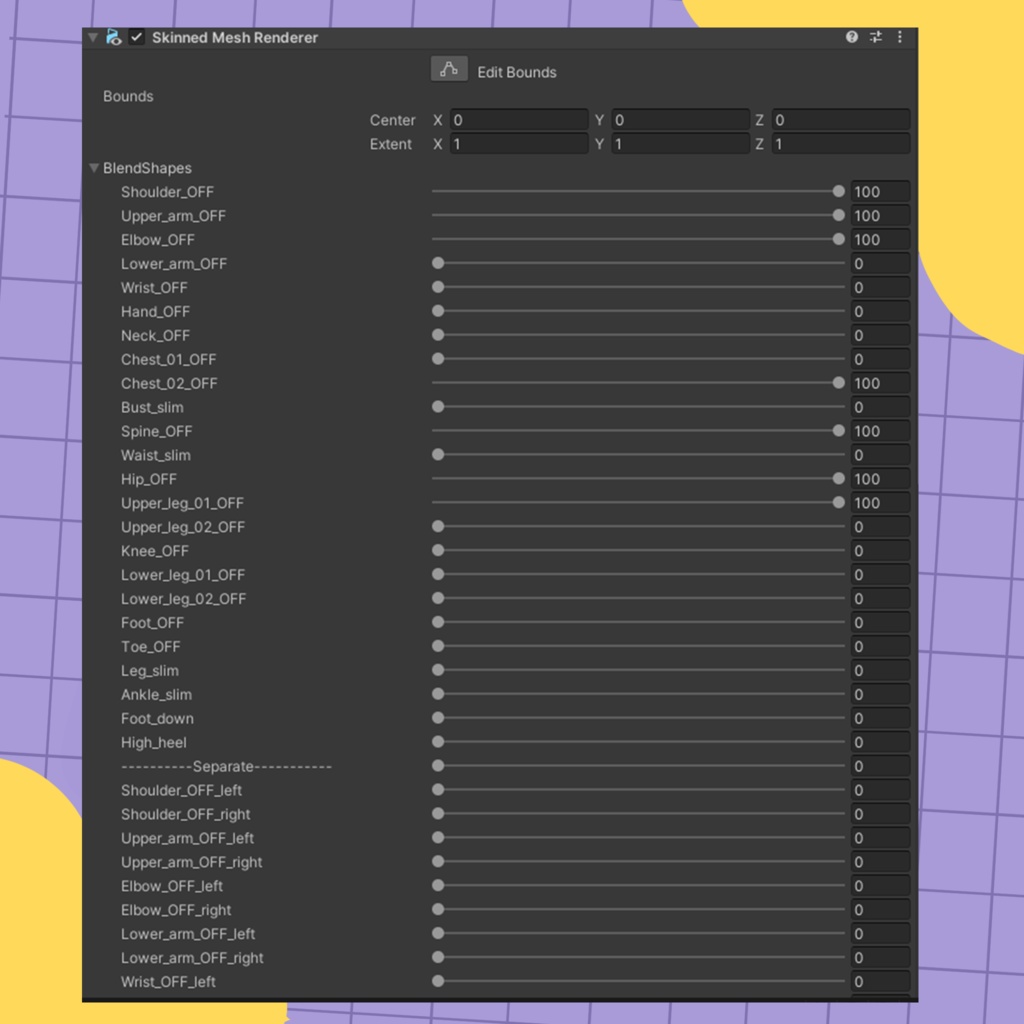Click the Upper_leg_02_OFF slider track
Screen dimensions: 1024x1024
point(638,527)
